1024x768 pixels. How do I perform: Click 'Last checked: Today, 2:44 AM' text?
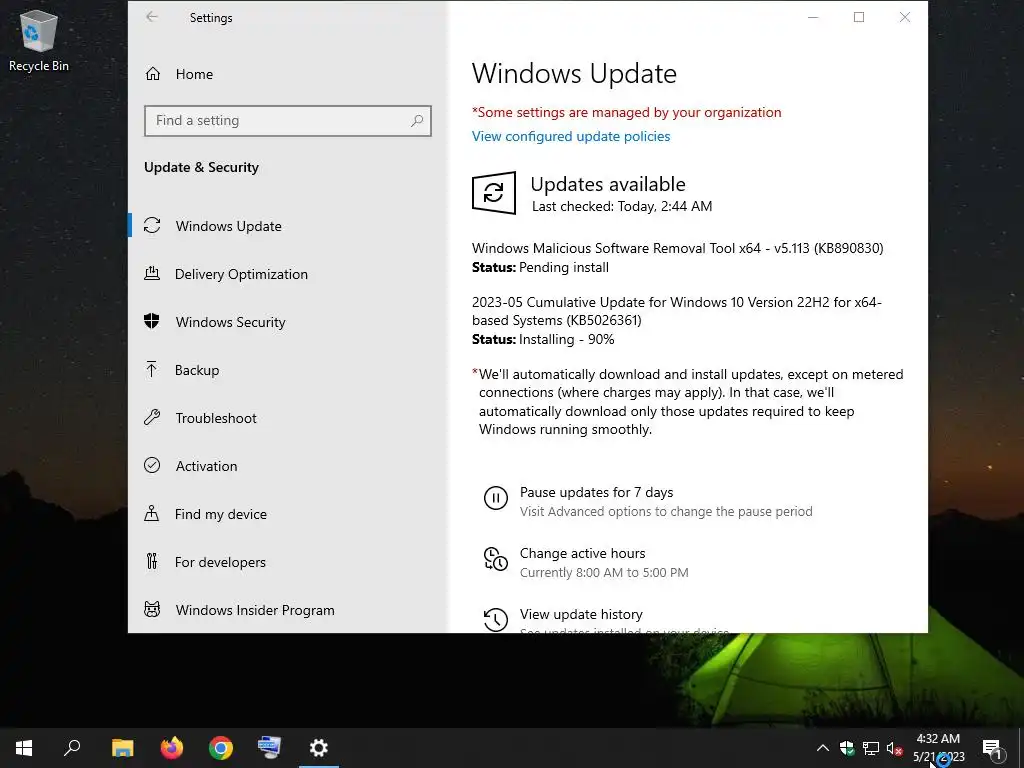[x=622, y=206]
